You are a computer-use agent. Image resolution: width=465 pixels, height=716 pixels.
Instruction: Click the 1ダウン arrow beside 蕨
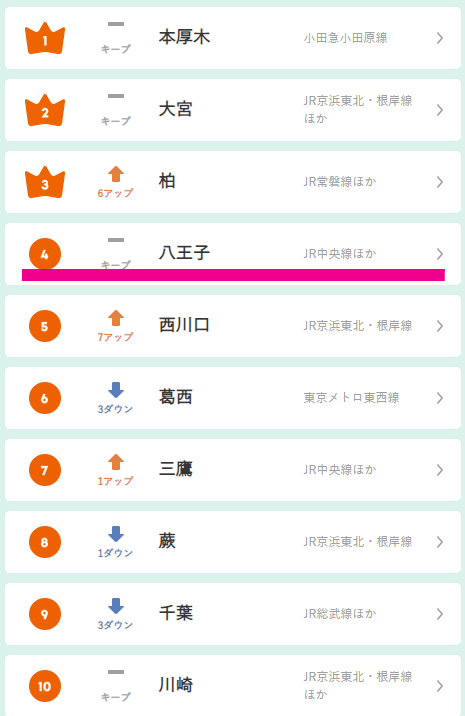[x=116, y=534]
